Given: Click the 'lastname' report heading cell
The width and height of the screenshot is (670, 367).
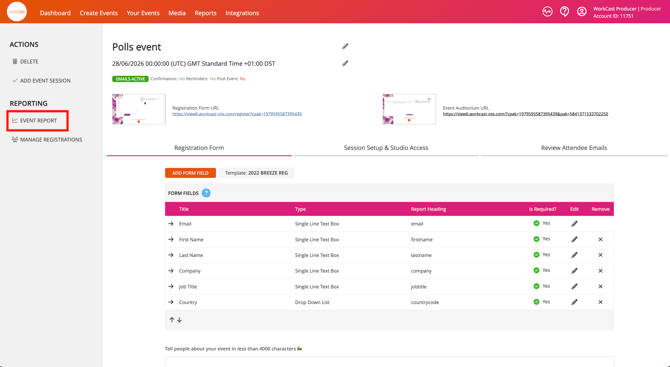Looking at the screenshot, I should point(421,255).
